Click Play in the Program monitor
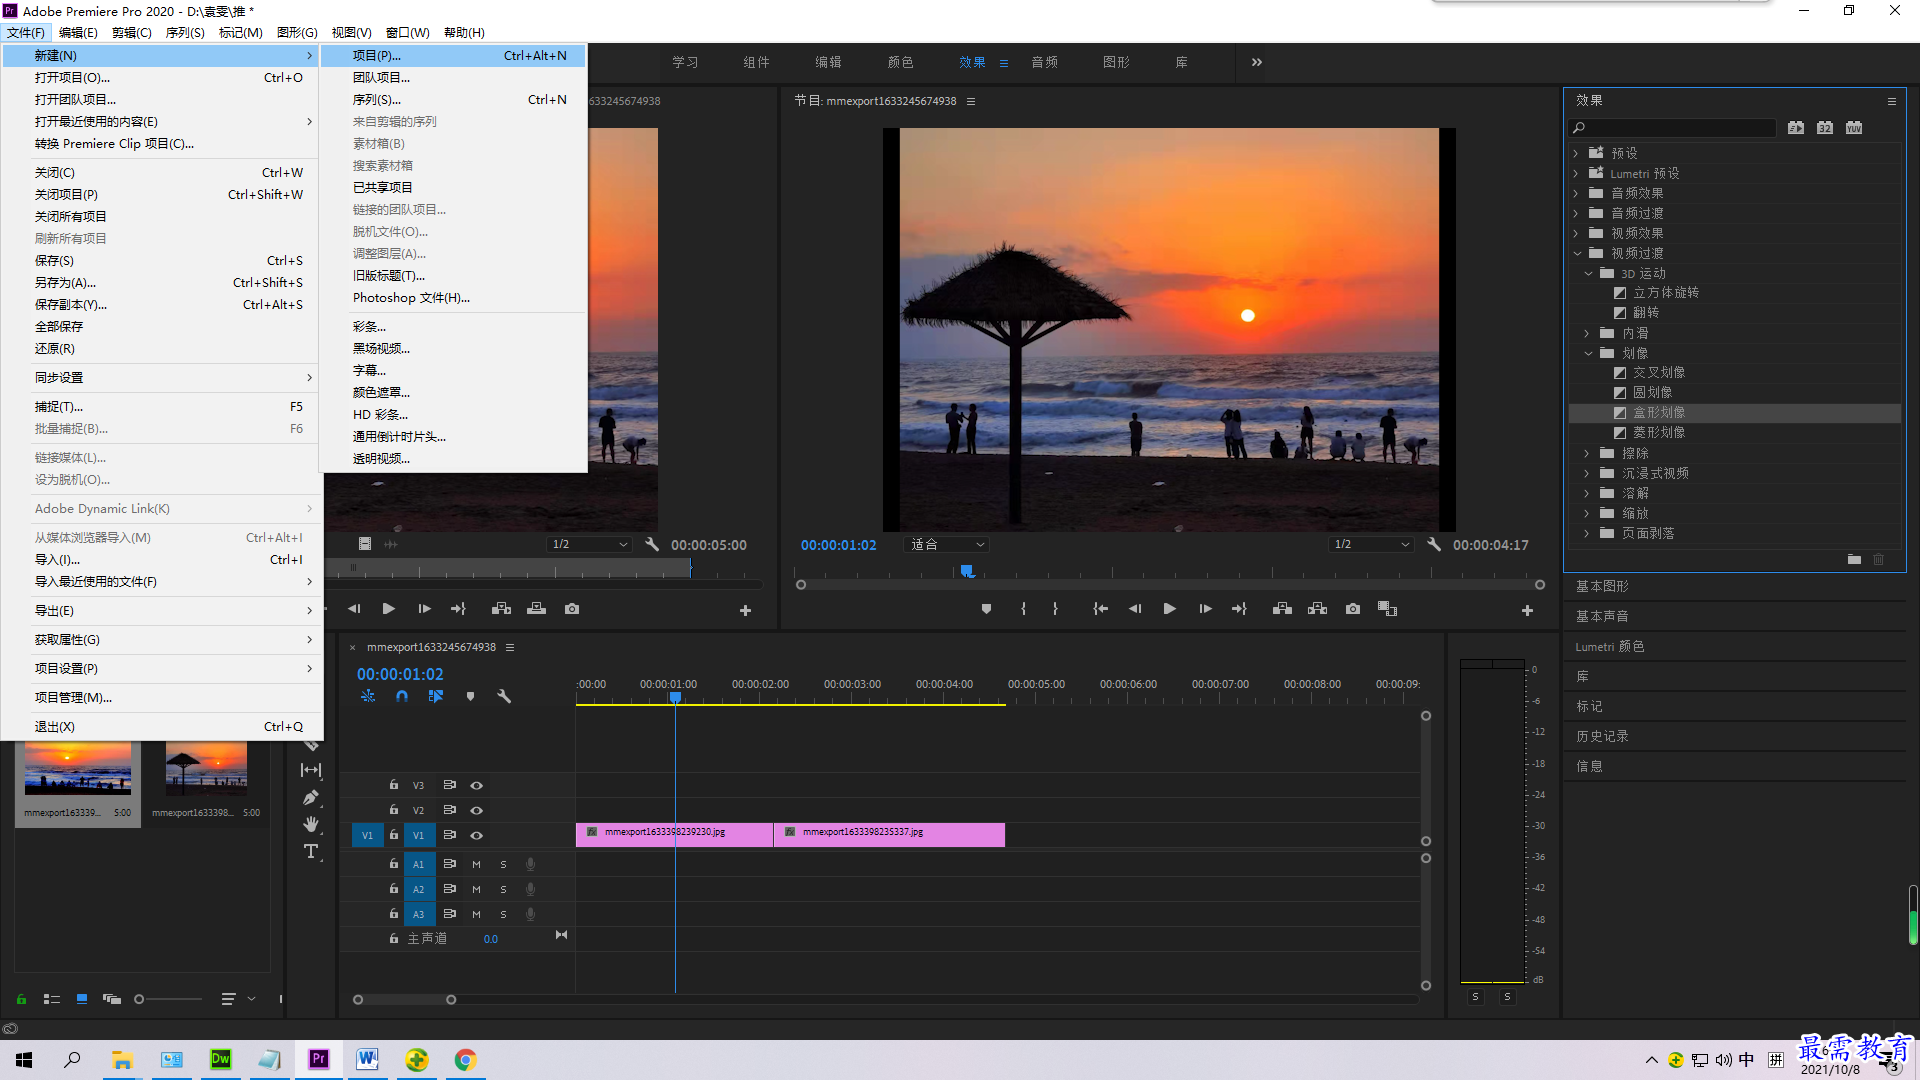Screen dimensions: 1920x1080 pyautogui.click(x=1169, y=609)
